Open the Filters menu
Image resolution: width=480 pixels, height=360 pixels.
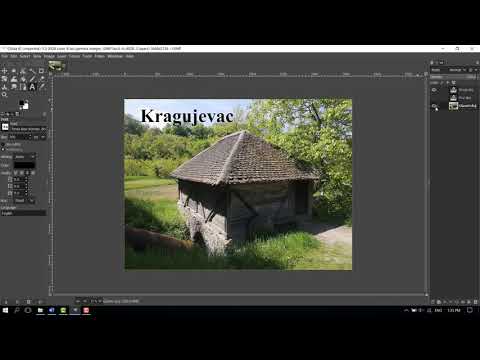[100, 56]
